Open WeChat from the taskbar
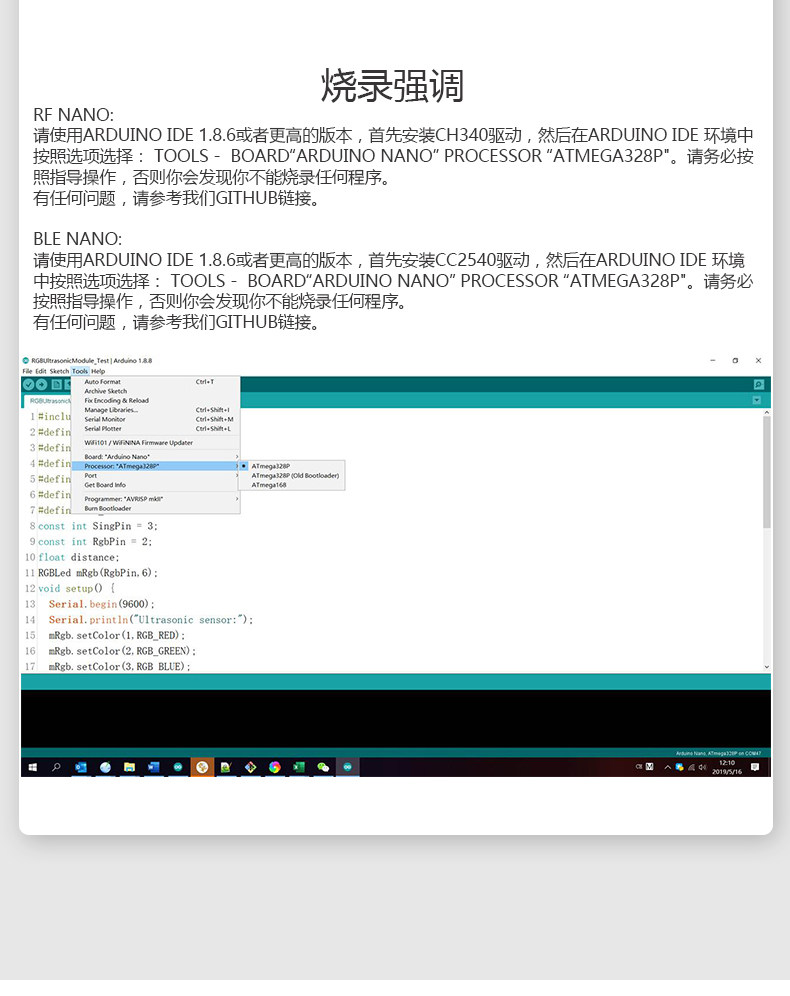The height and width of the screenshot is (996, 790). tap(323, 767)
